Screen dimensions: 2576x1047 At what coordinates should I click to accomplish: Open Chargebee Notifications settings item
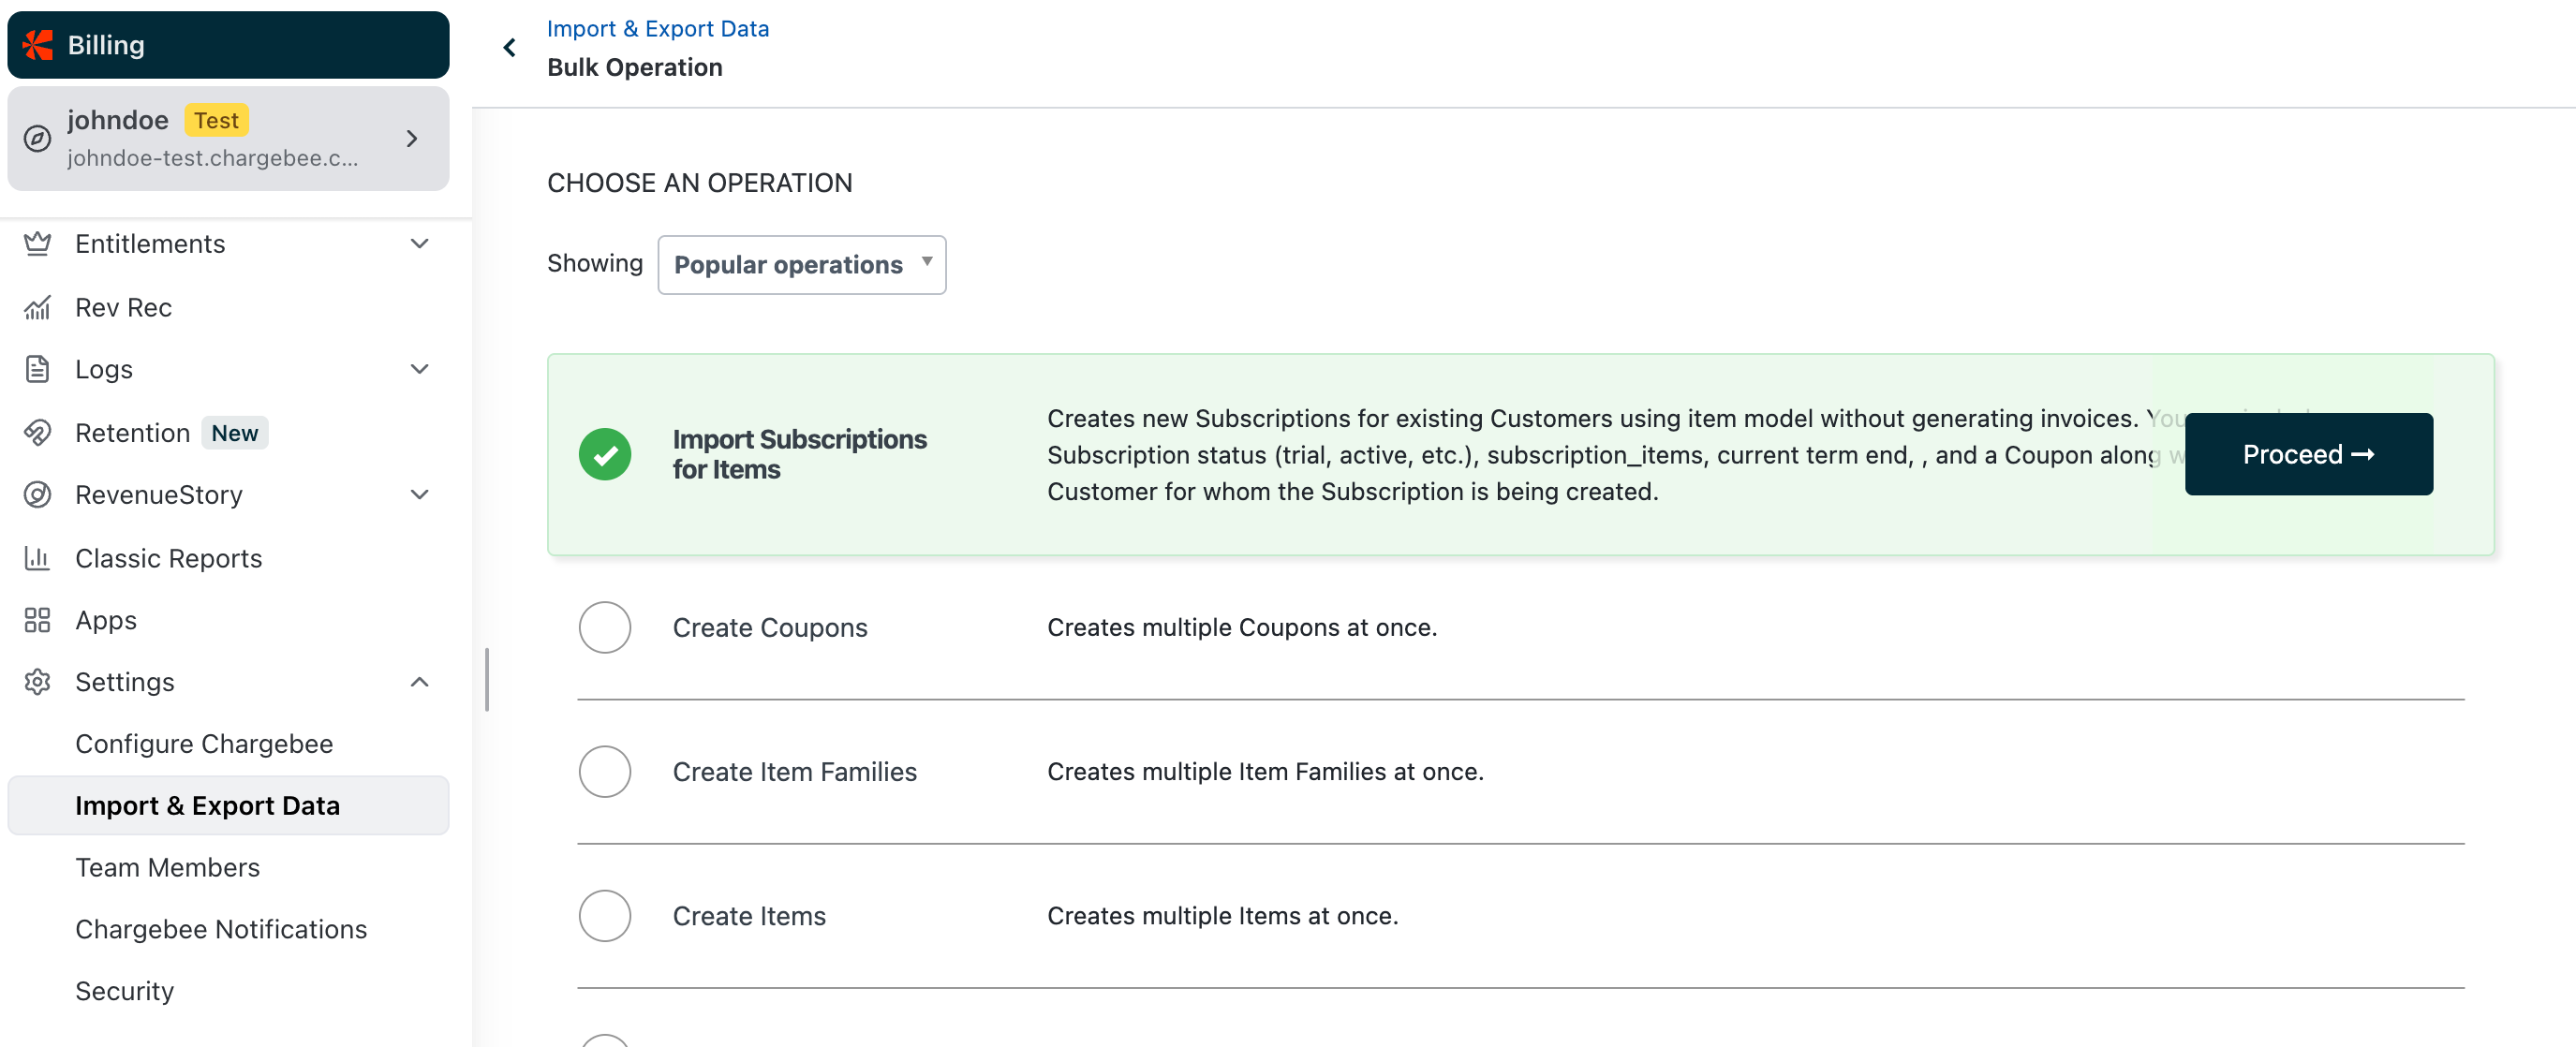221,929
